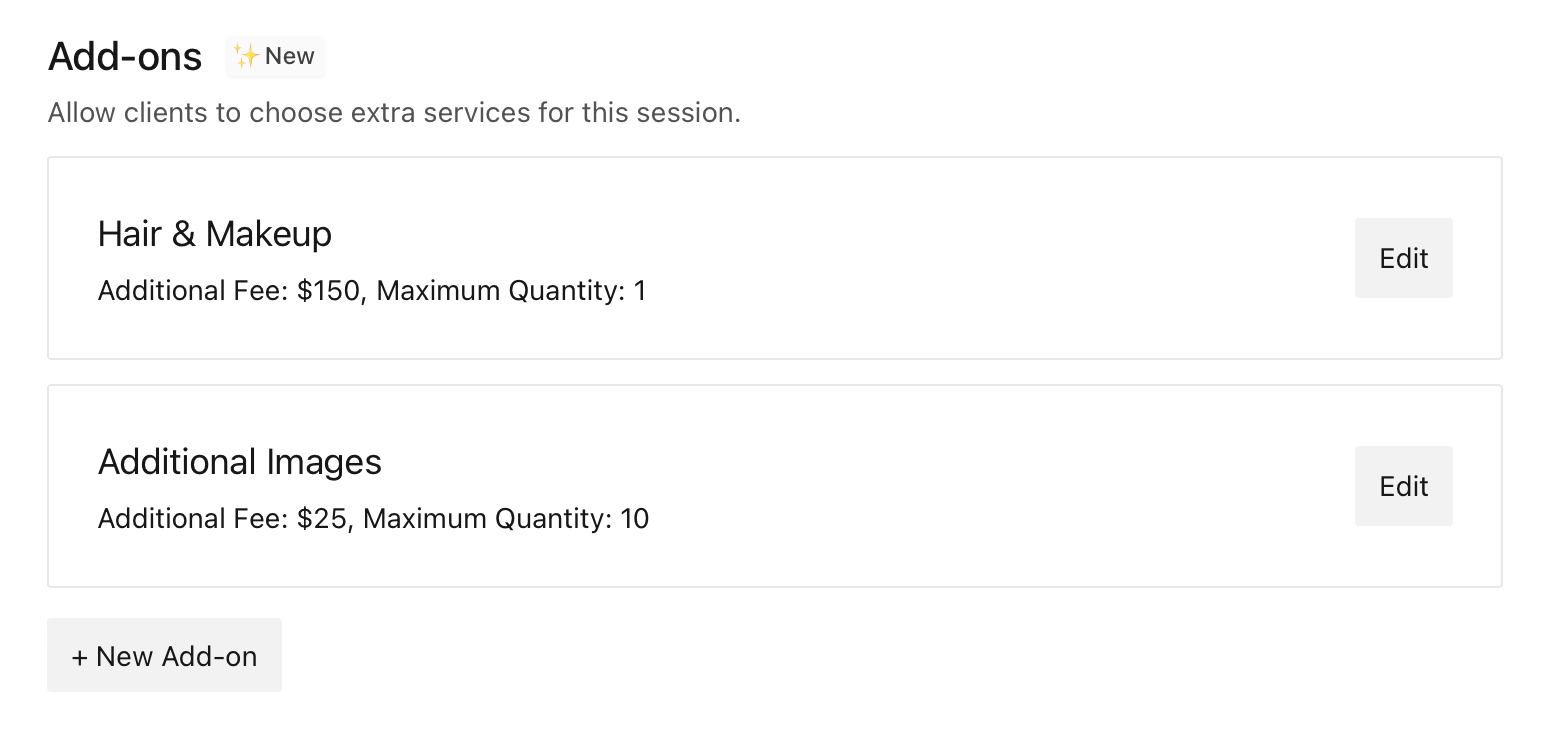Select the Add-ons section heading
1554x742 pixels.
[x=125, y=57]
